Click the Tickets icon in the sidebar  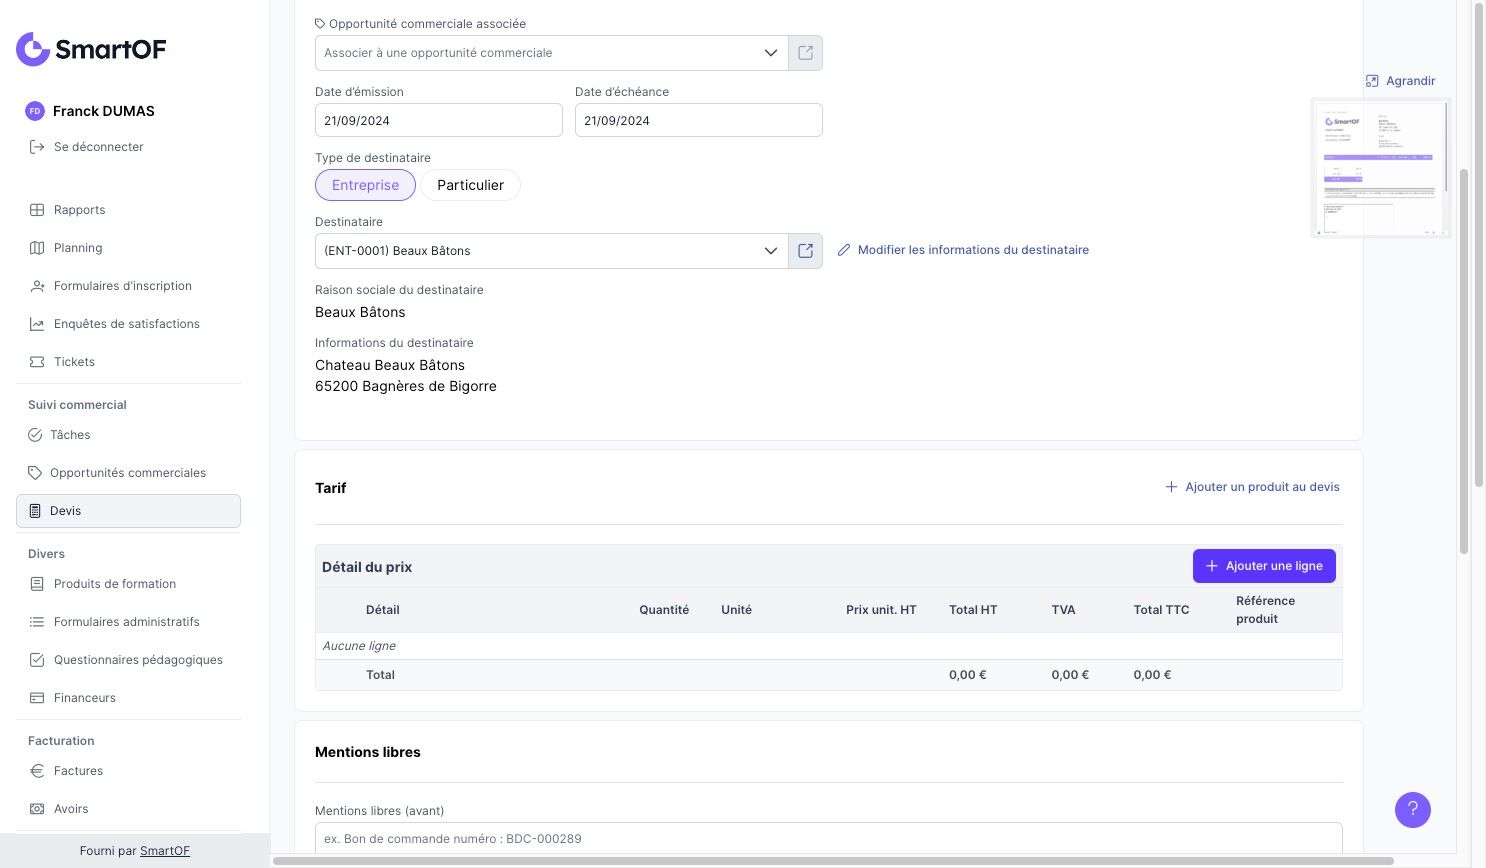37,362
